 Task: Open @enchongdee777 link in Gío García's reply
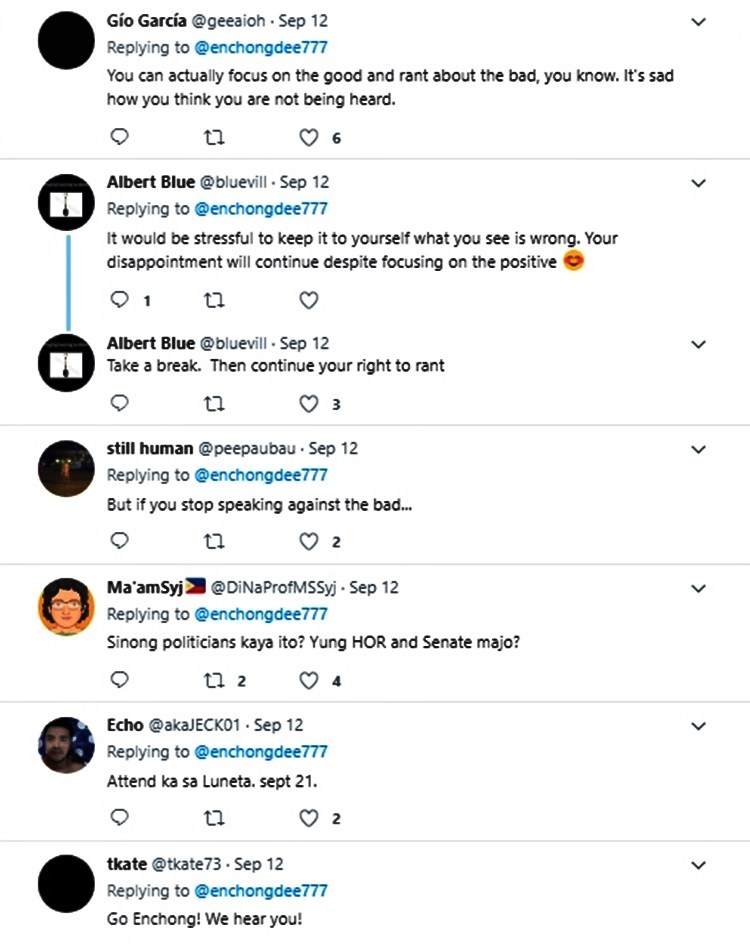[260, 47]
